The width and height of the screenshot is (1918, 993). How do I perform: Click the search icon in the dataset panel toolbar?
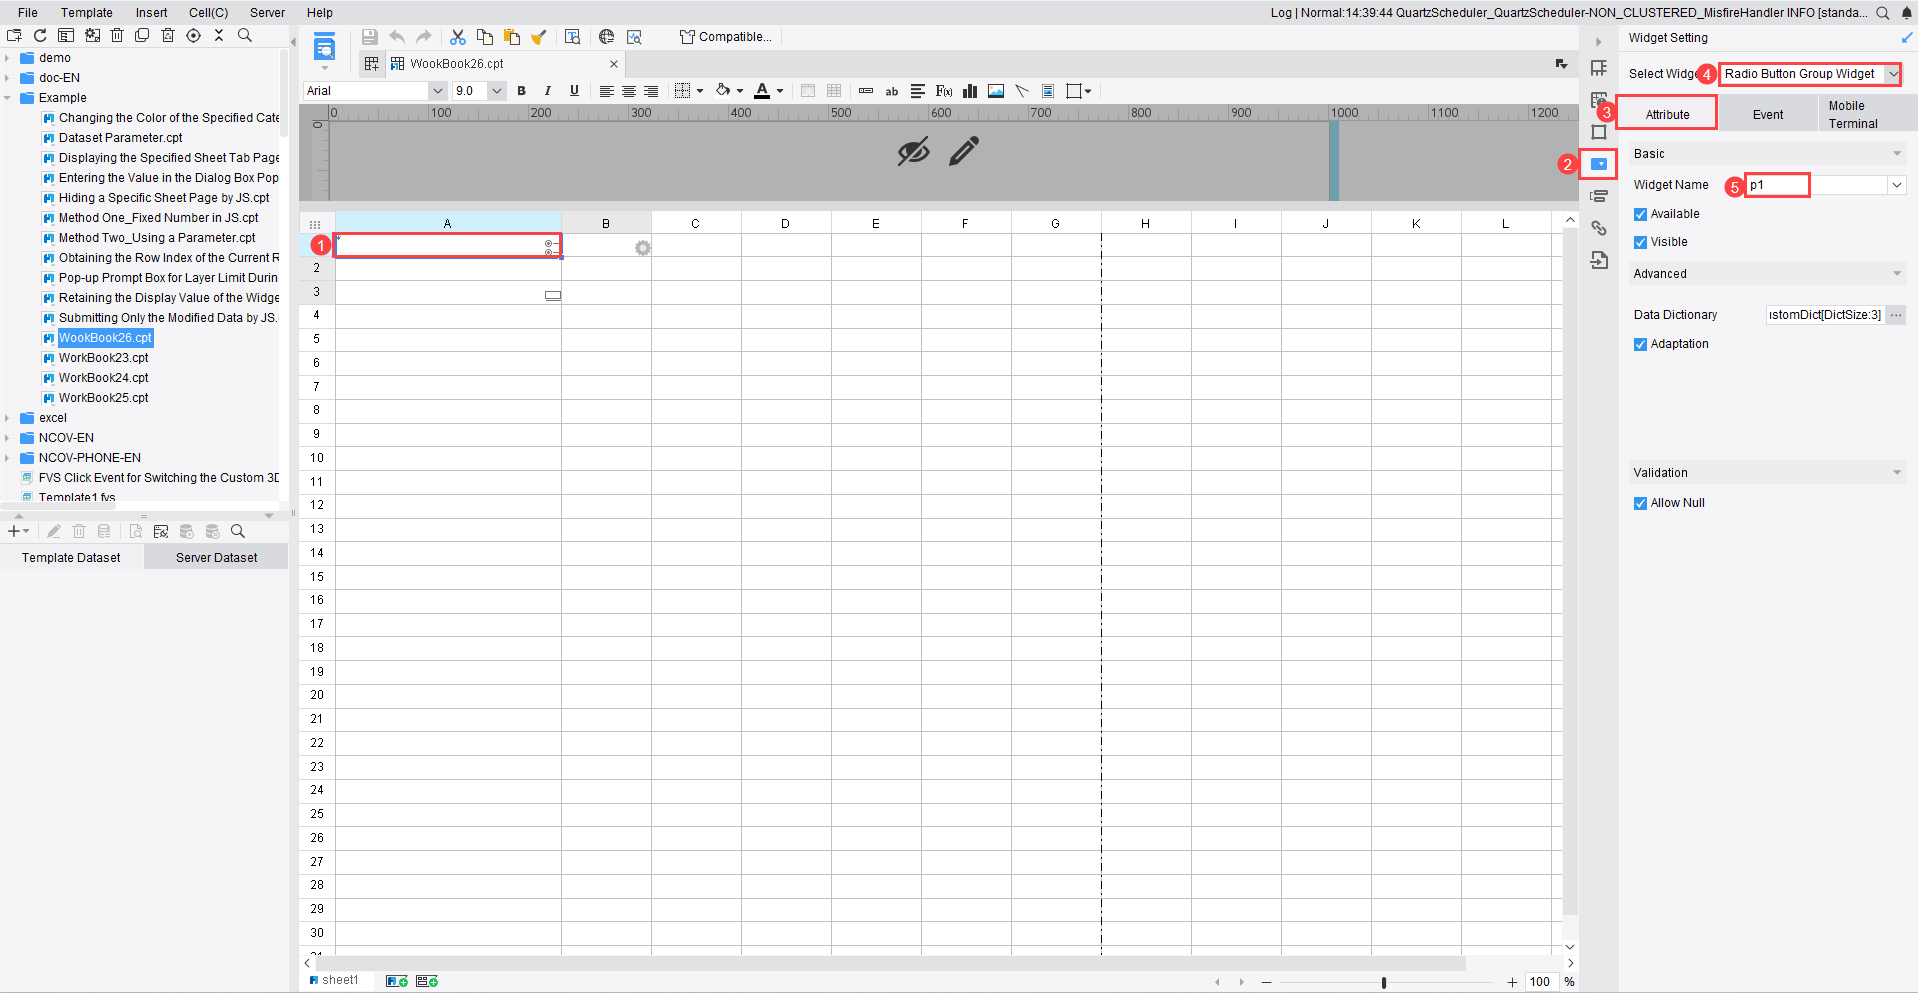[x=238, y=531]
